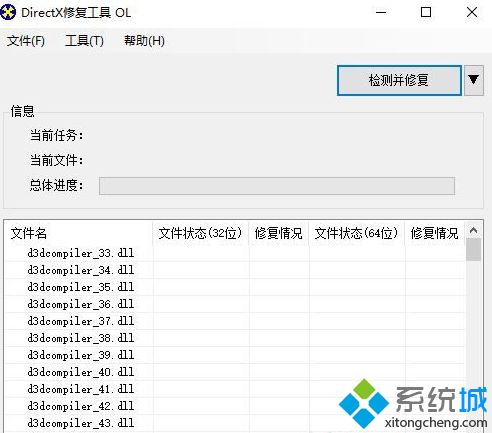The width and height of the screenshot is (492, 433).
Task: Click the 检测并修复 button
Action: 399,80
